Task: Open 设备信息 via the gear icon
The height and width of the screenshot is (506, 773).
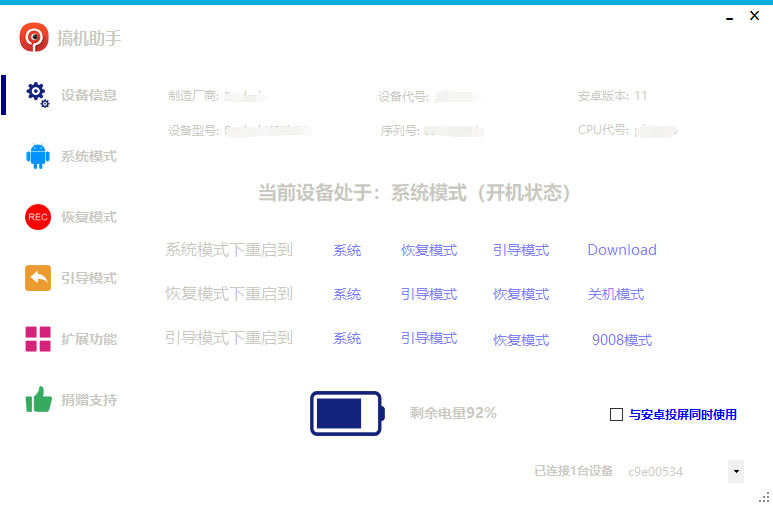Action: (37, 94)
